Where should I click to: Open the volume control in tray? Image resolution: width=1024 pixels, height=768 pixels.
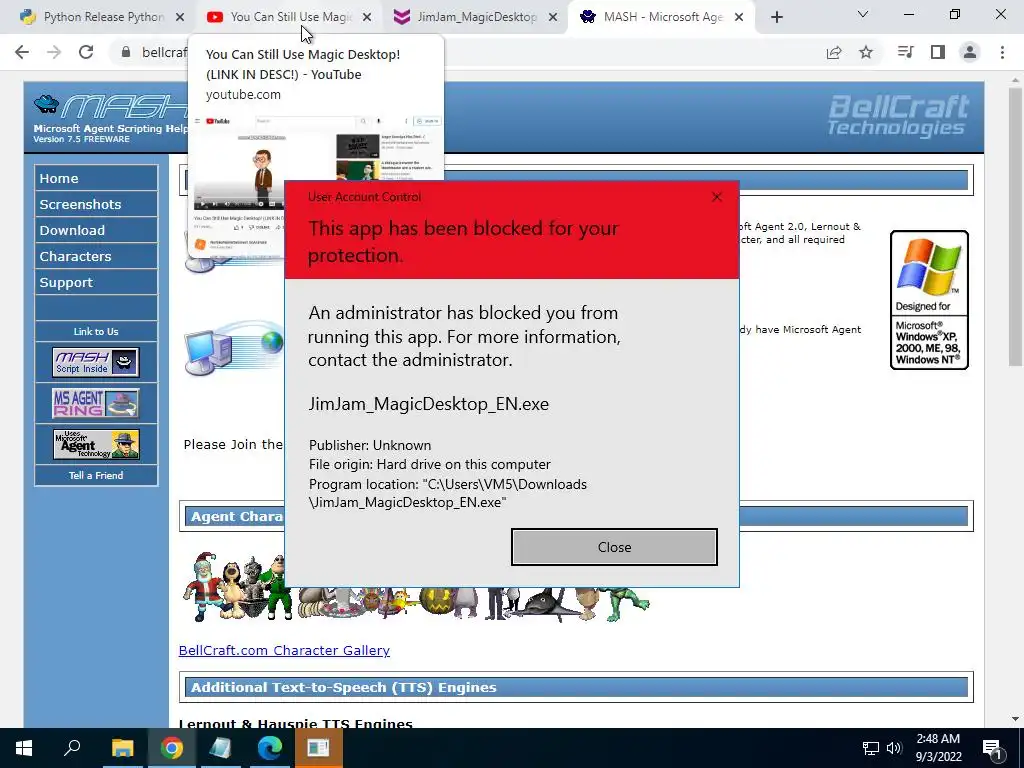(894, 748)
